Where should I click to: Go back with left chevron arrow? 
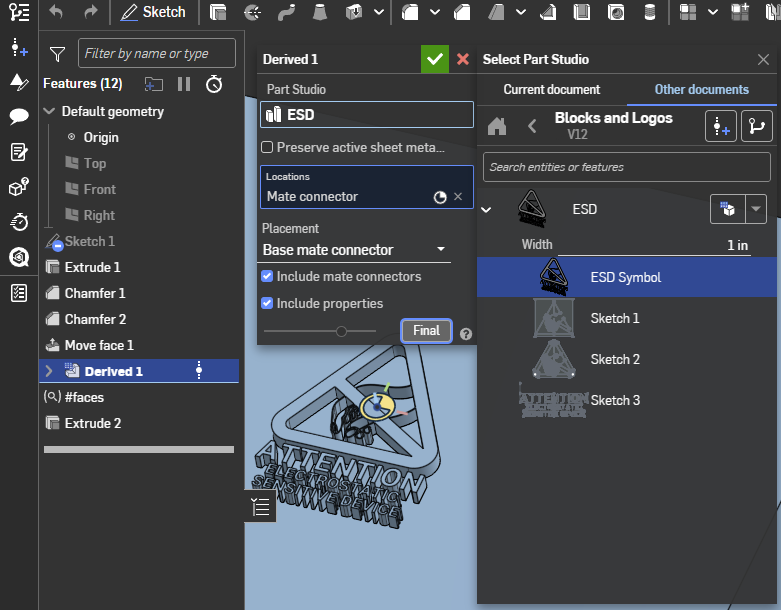tap(532, 126)
